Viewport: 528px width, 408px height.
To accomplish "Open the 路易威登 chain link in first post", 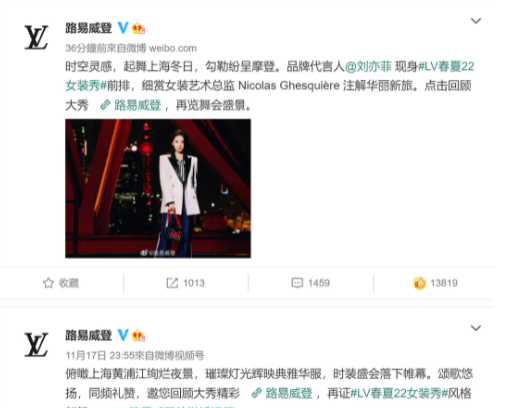I will tap(131, 105).
